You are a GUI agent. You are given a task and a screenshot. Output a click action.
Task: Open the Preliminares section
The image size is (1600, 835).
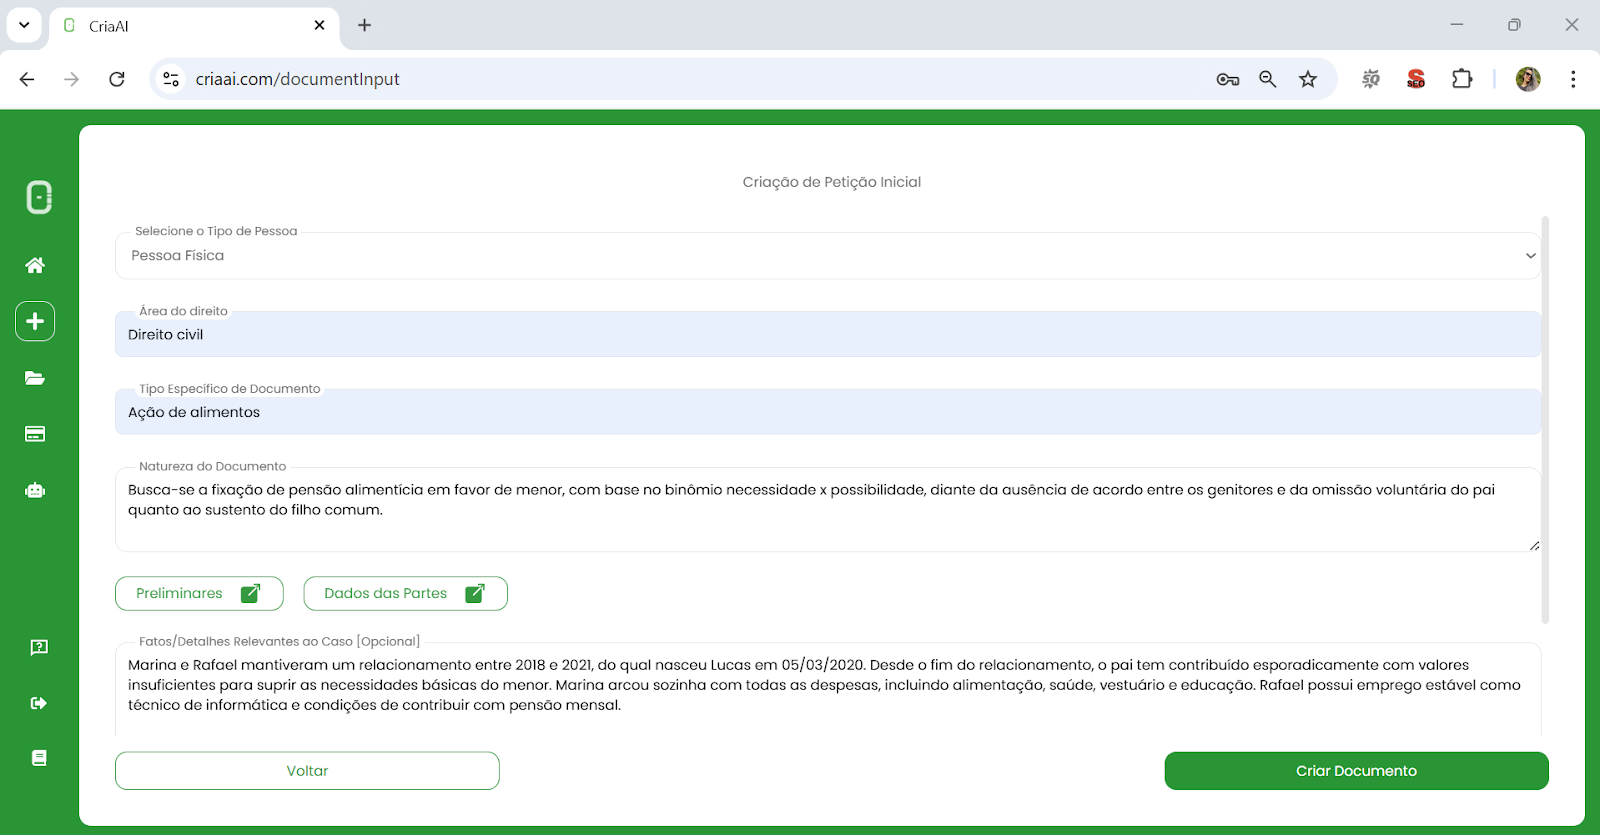pyautogui.click(x=199, y=593)
